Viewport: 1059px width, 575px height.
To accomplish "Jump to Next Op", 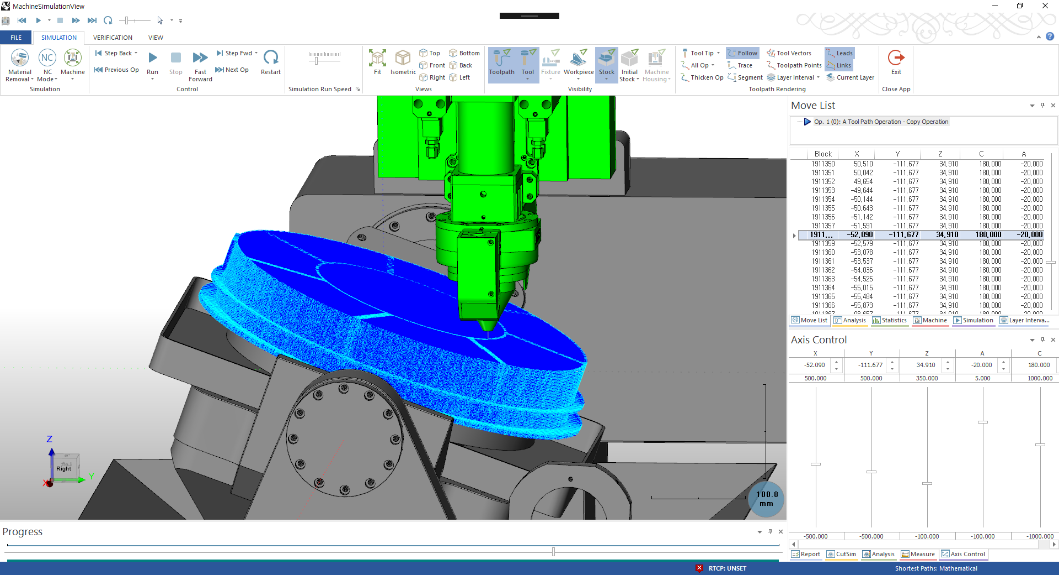I will (x=232, y=70).
